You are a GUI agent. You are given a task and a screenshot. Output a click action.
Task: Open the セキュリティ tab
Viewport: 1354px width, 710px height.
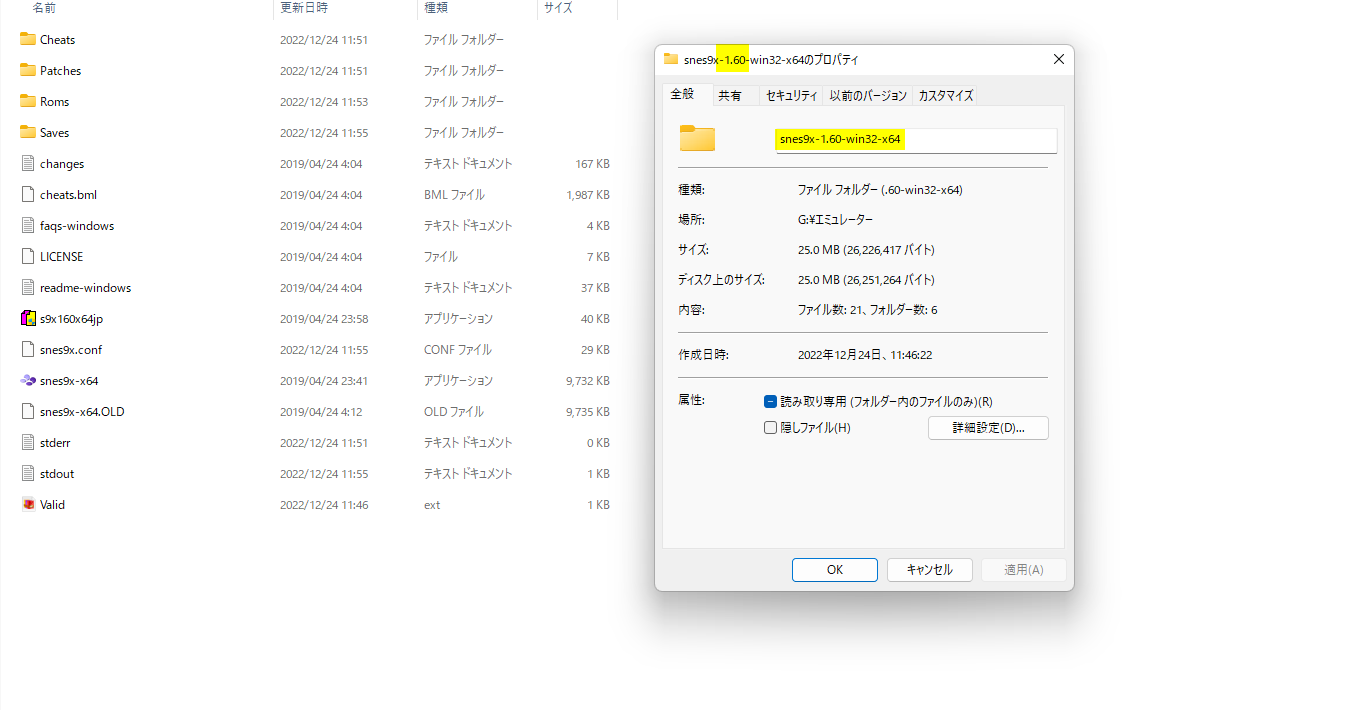click(x=791, y=96)
